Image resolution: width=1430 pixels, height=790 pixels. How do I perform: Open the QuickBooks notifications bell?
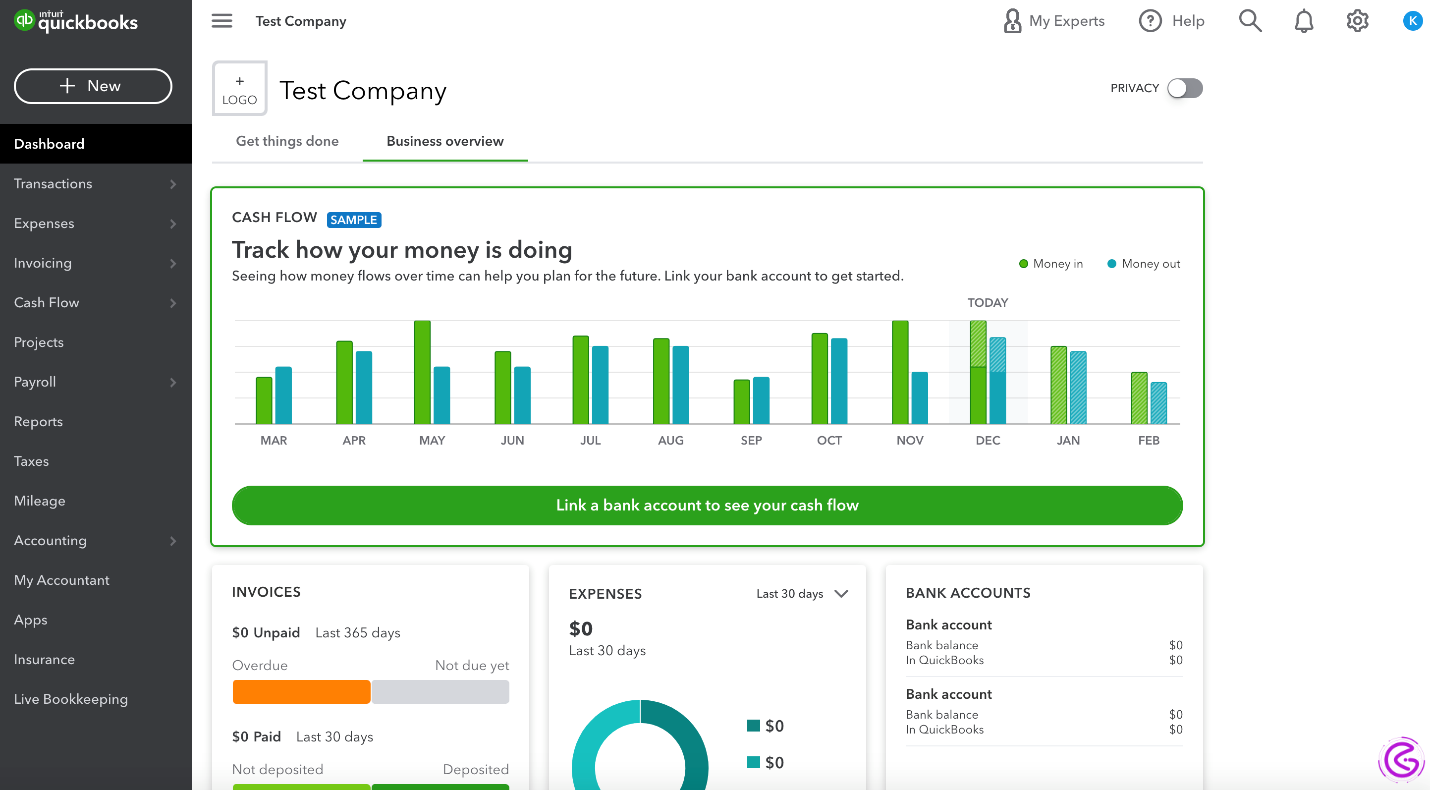[1303, 20]
